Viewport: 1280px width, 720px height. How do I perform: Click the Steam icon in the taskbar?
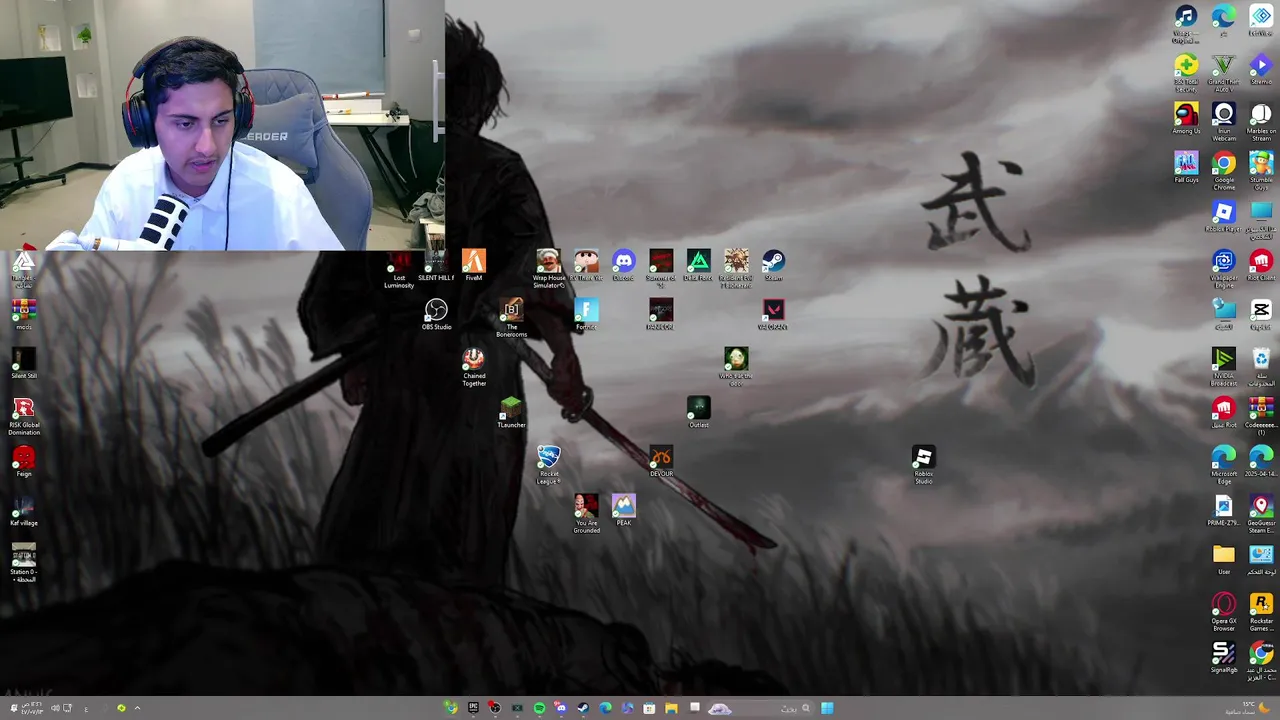pyautogui.click(x=583, y=708)
